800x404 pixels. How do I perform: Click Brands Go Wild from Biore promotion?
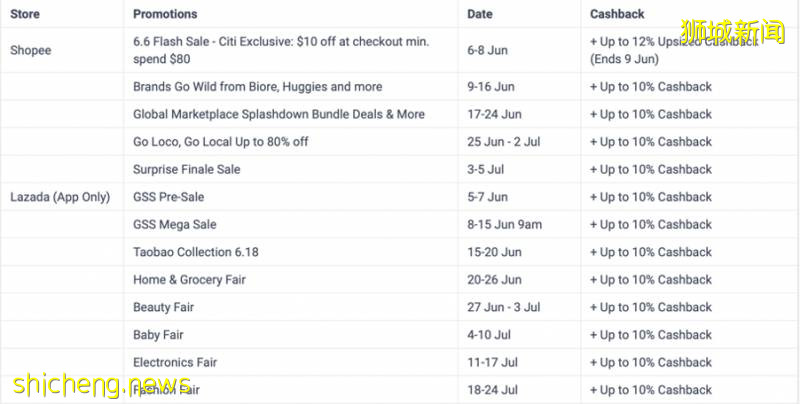[257, 87]
